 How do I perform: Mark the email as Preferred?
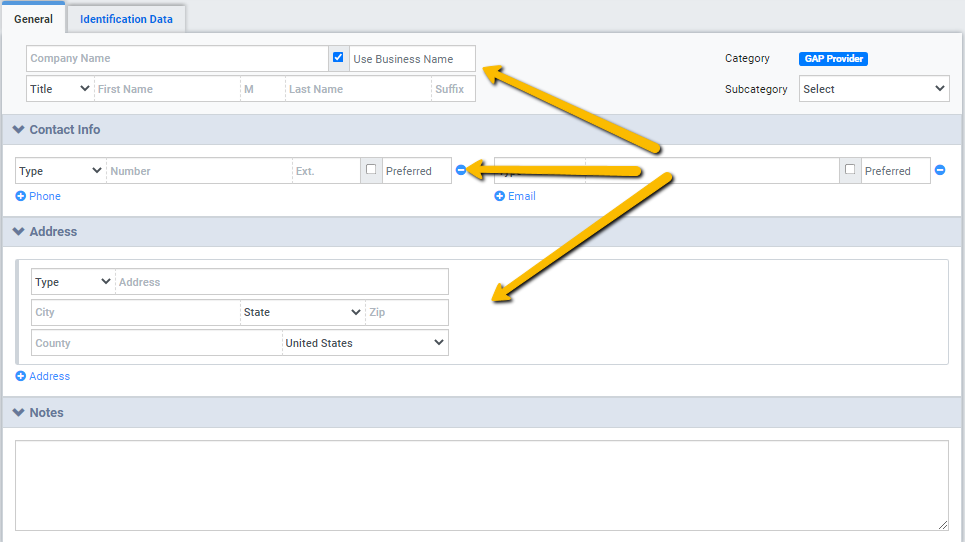[x=850, y=170]
